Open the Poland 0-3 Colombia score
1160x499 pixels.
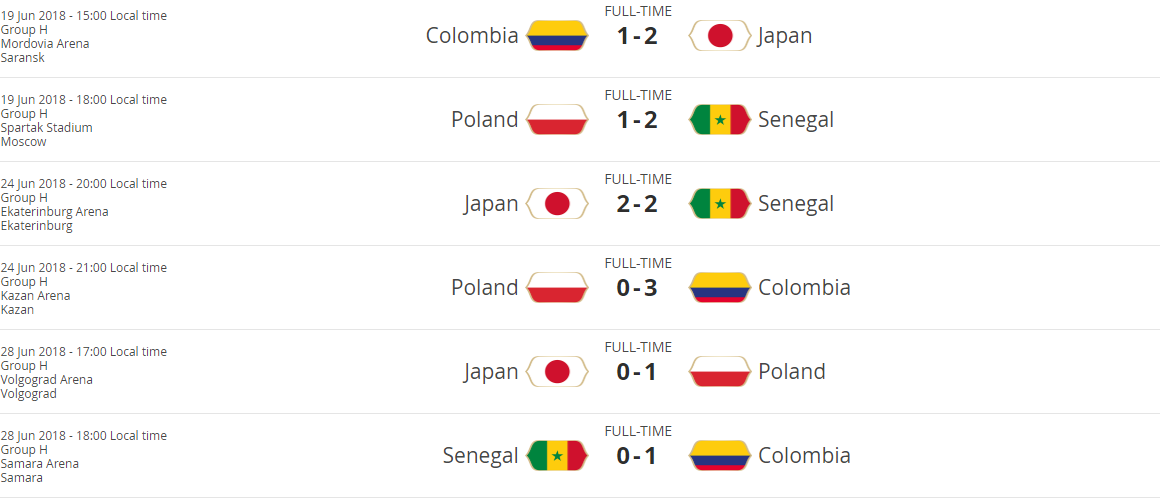pyautogui.click(x=638, y=289)
